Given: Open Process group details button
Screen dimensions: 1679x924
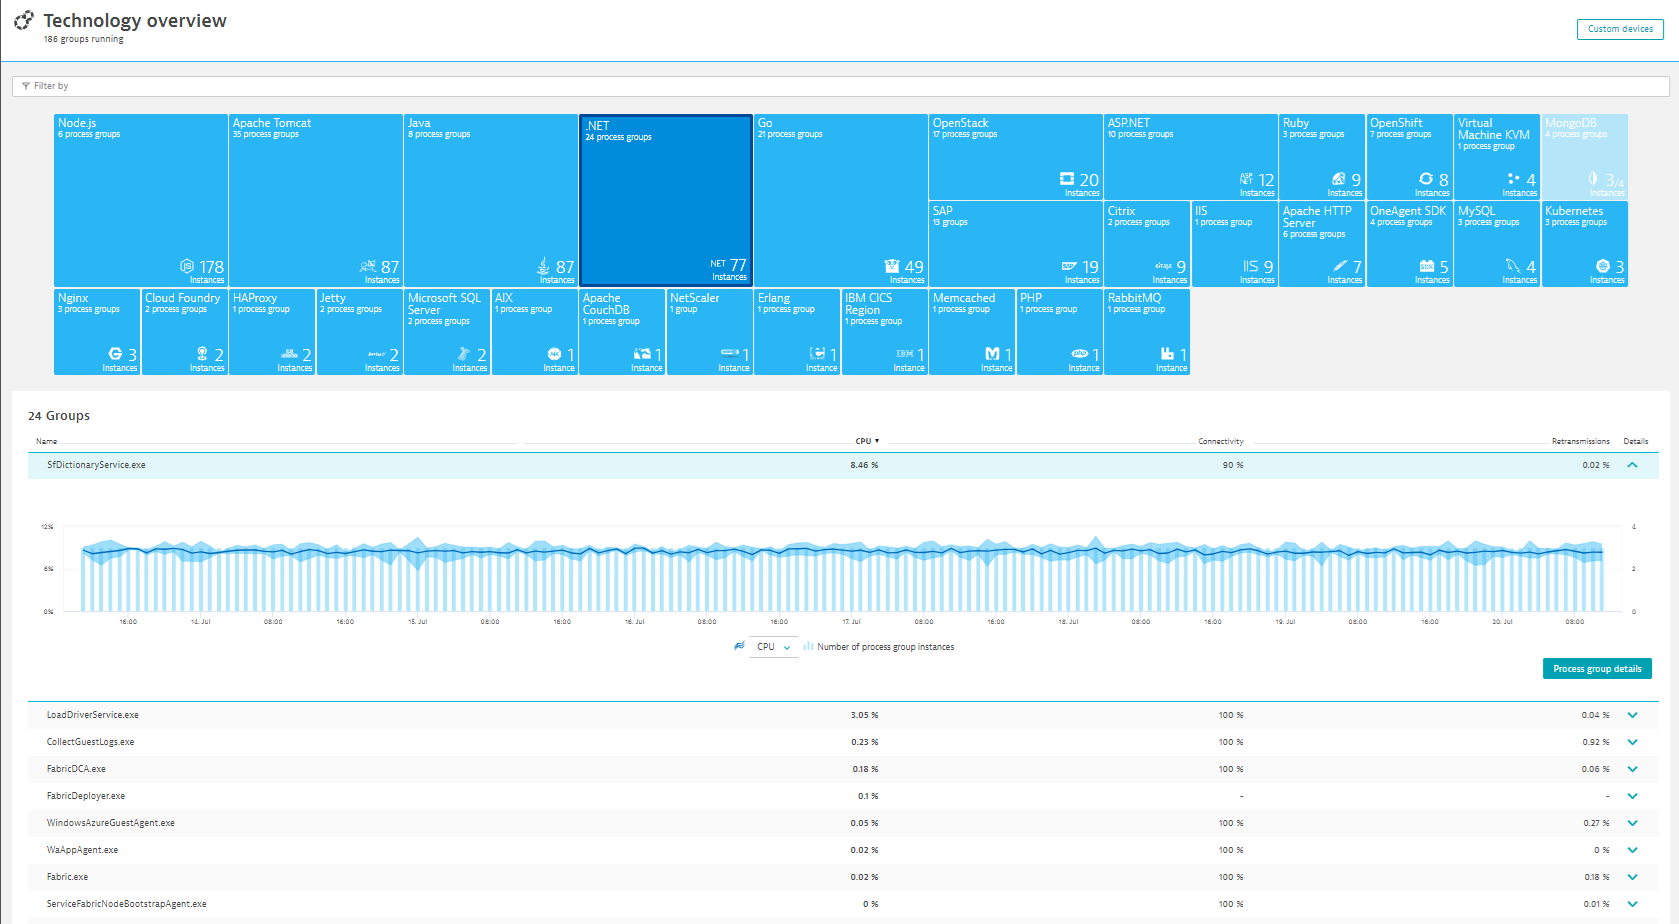Looking at the screenshot, I should (1597, 669).
